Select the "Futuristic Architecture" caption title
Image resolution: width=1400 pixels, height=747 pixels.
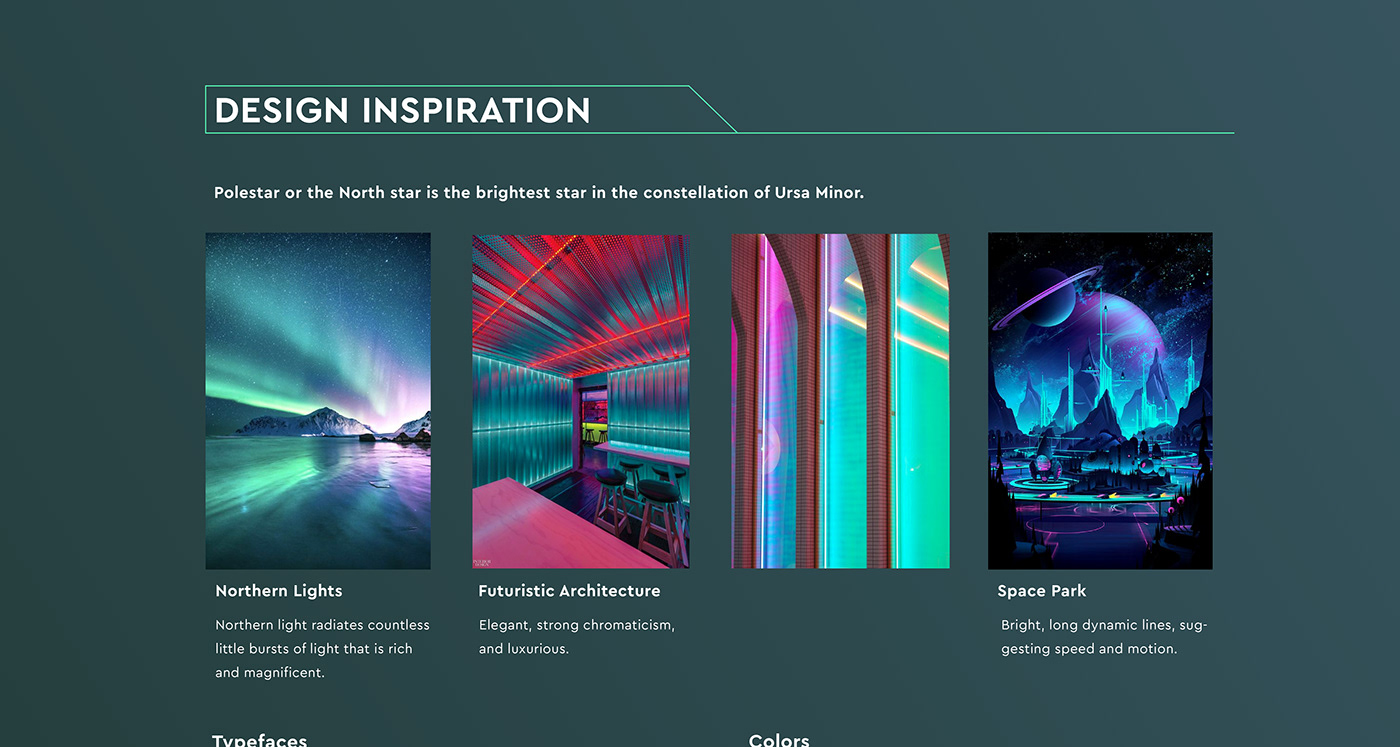pyautogui.click(x=569, y=591)
